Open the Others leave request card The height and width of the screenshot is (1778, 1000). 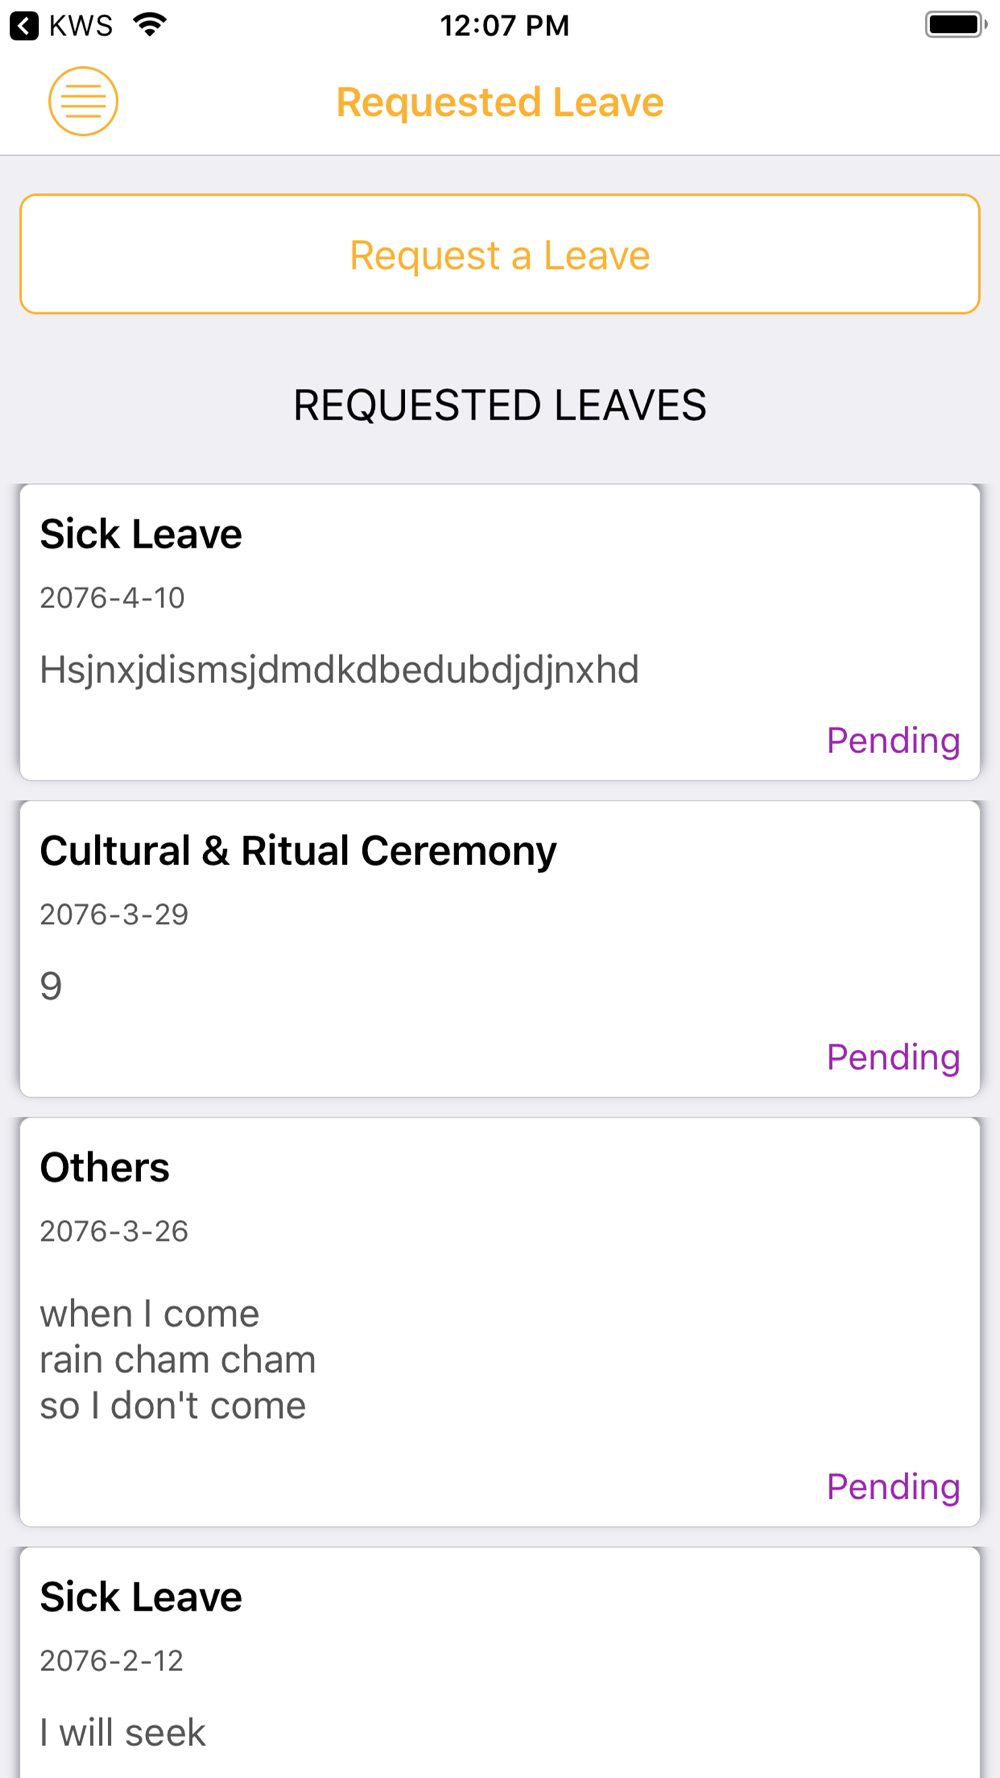[500, 1322]
